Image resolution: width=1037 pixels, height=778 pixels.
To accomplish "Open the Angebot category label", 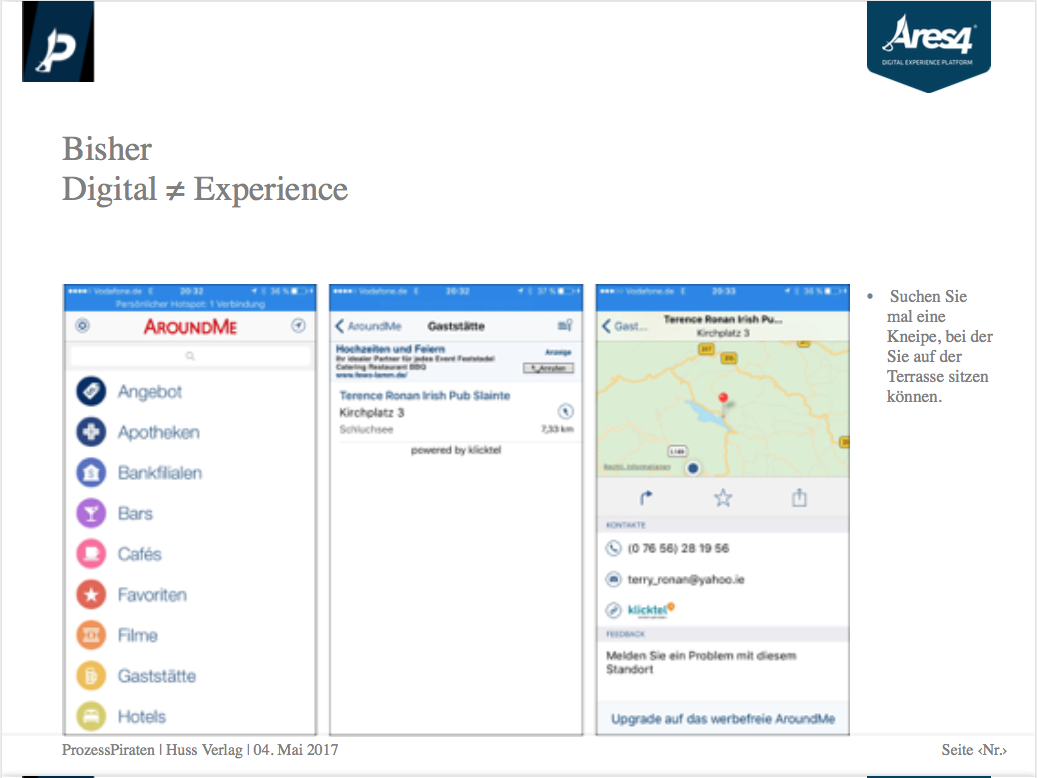I will pyautogui.click(x=149, y=392).
